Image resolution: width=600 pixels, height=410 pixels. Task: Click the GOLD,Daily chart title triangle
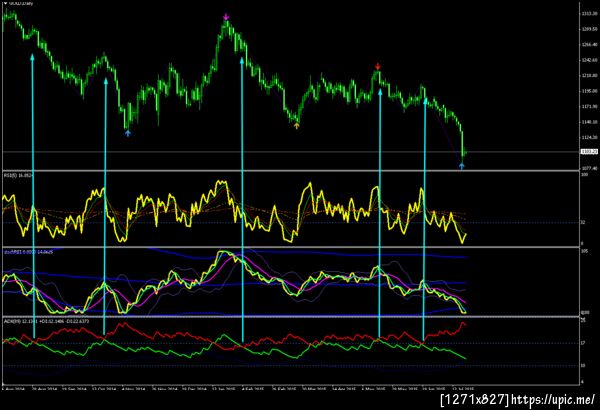[5, 3]
